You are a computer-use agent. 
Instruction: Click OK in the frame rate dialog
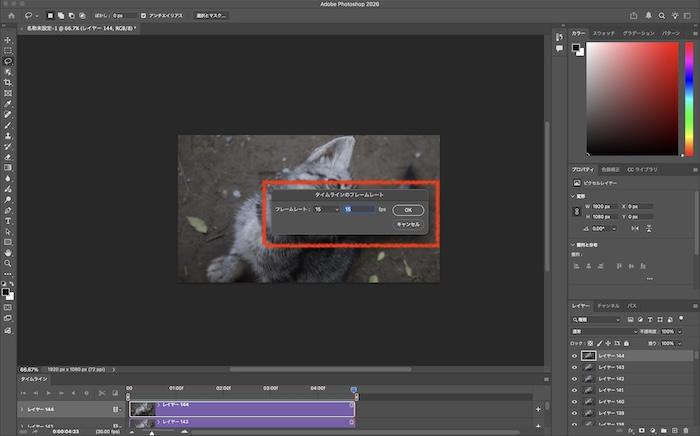pos(408,210)
